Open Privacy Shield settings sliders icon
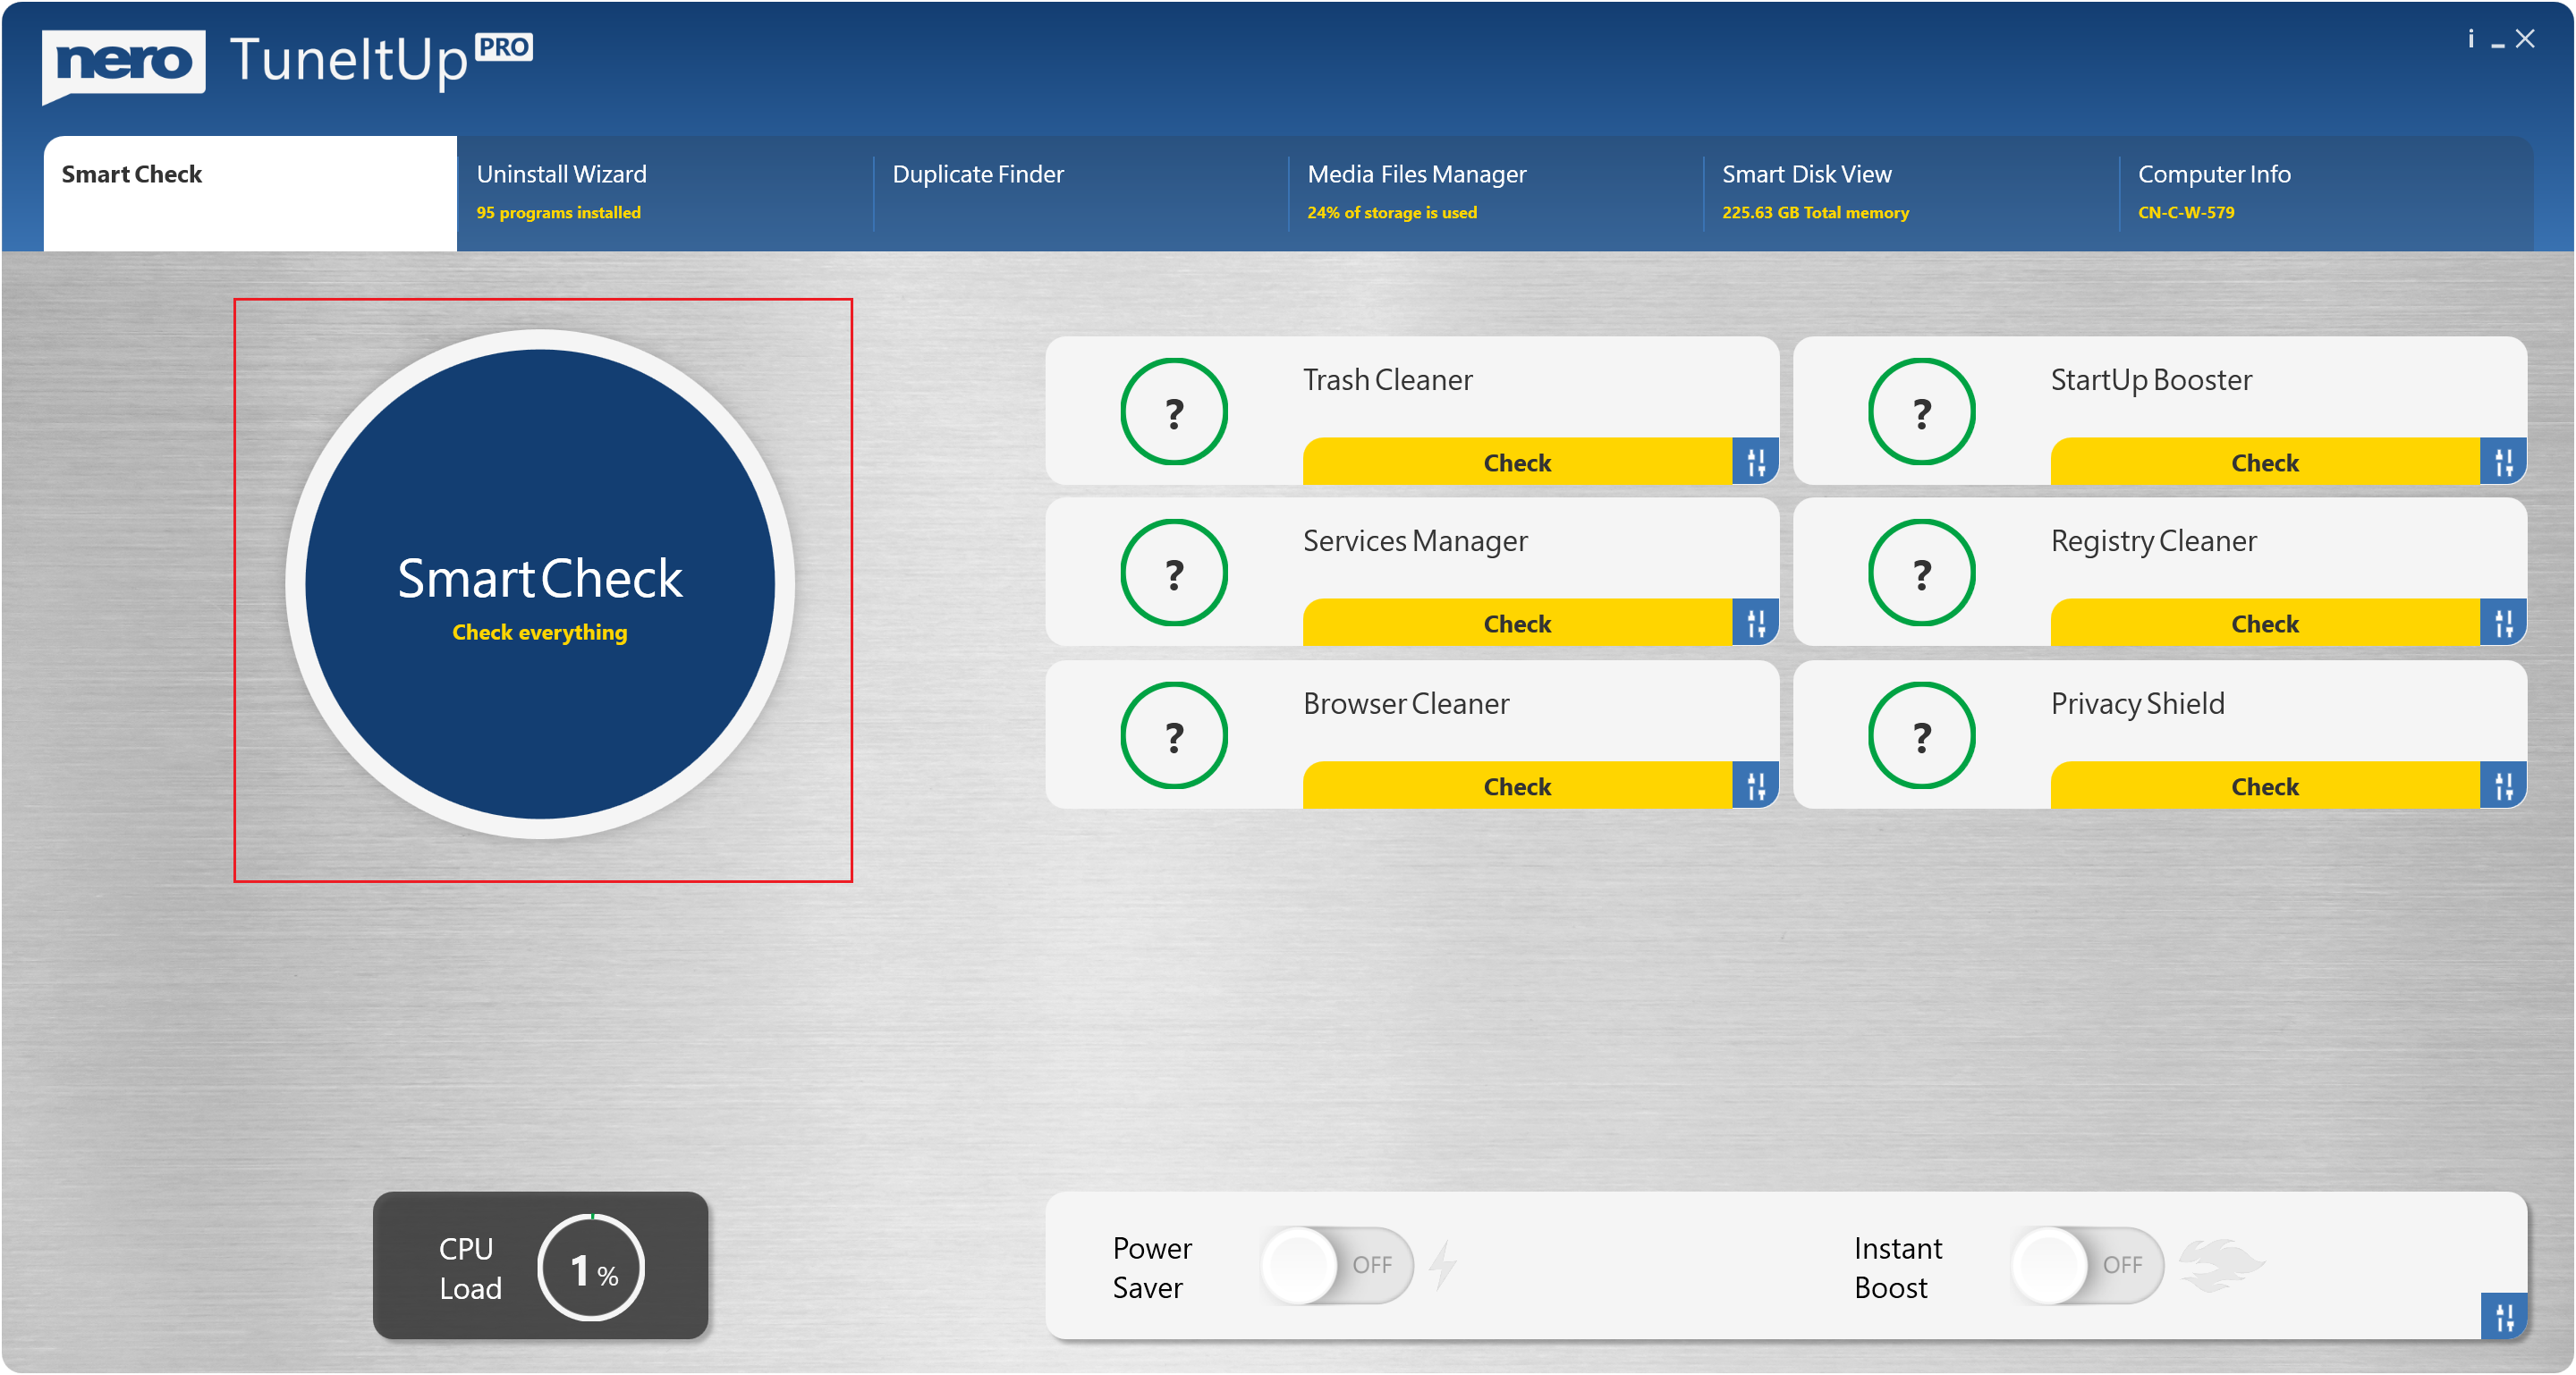Image resolution: width=2576 pixels, height=1375 pixels. (x=2503, y=786)
